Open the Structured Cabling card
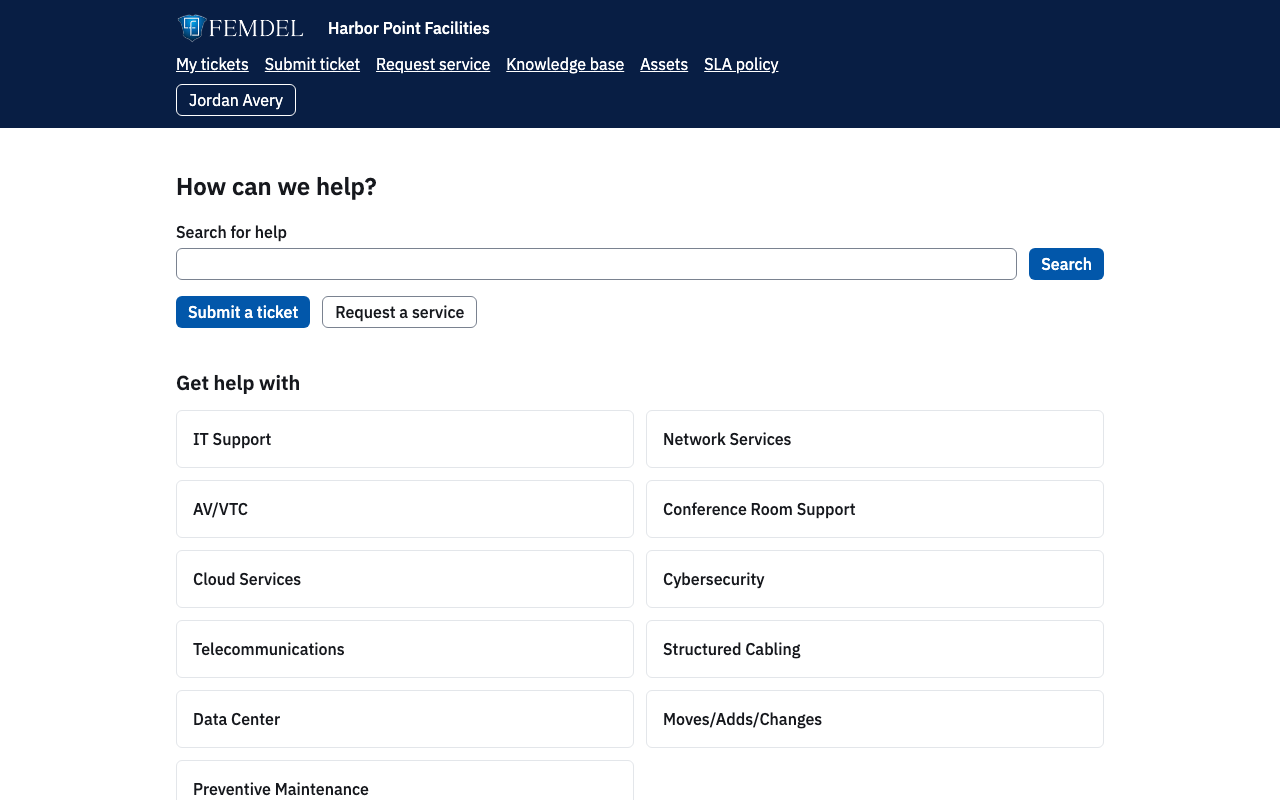The image size is (1280, 800). pos(875,649)
